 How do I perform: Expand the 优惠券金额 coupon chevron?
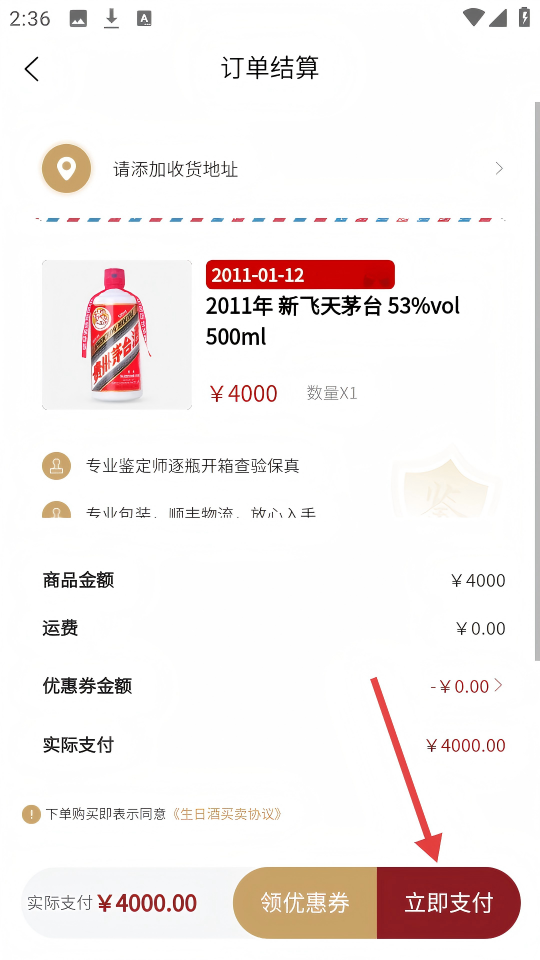coord(498,685)
